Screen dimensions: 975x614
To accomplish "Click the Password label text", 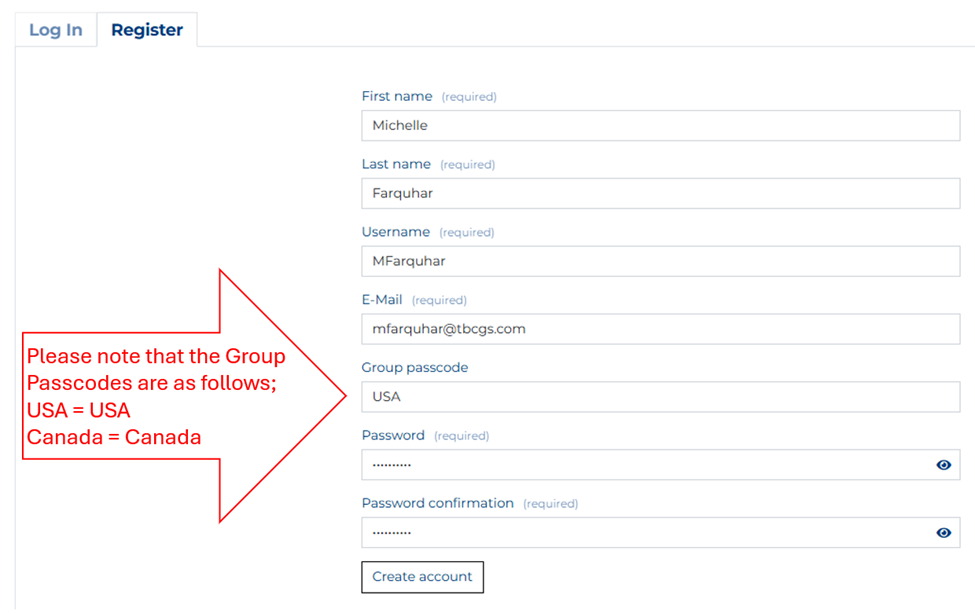I will tap(393, 436).
